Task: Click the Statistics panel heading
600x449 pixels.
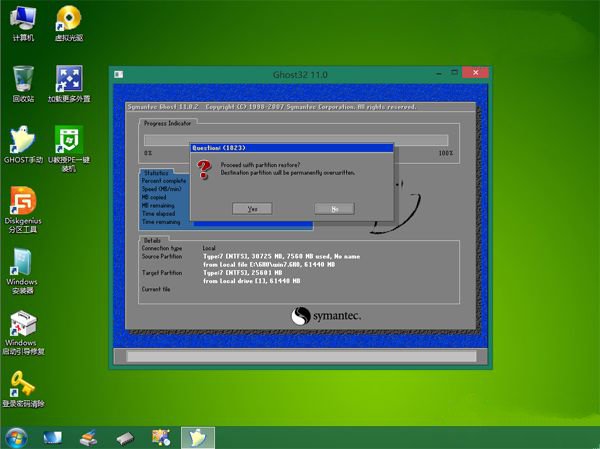Action: [x=156, y=173]
